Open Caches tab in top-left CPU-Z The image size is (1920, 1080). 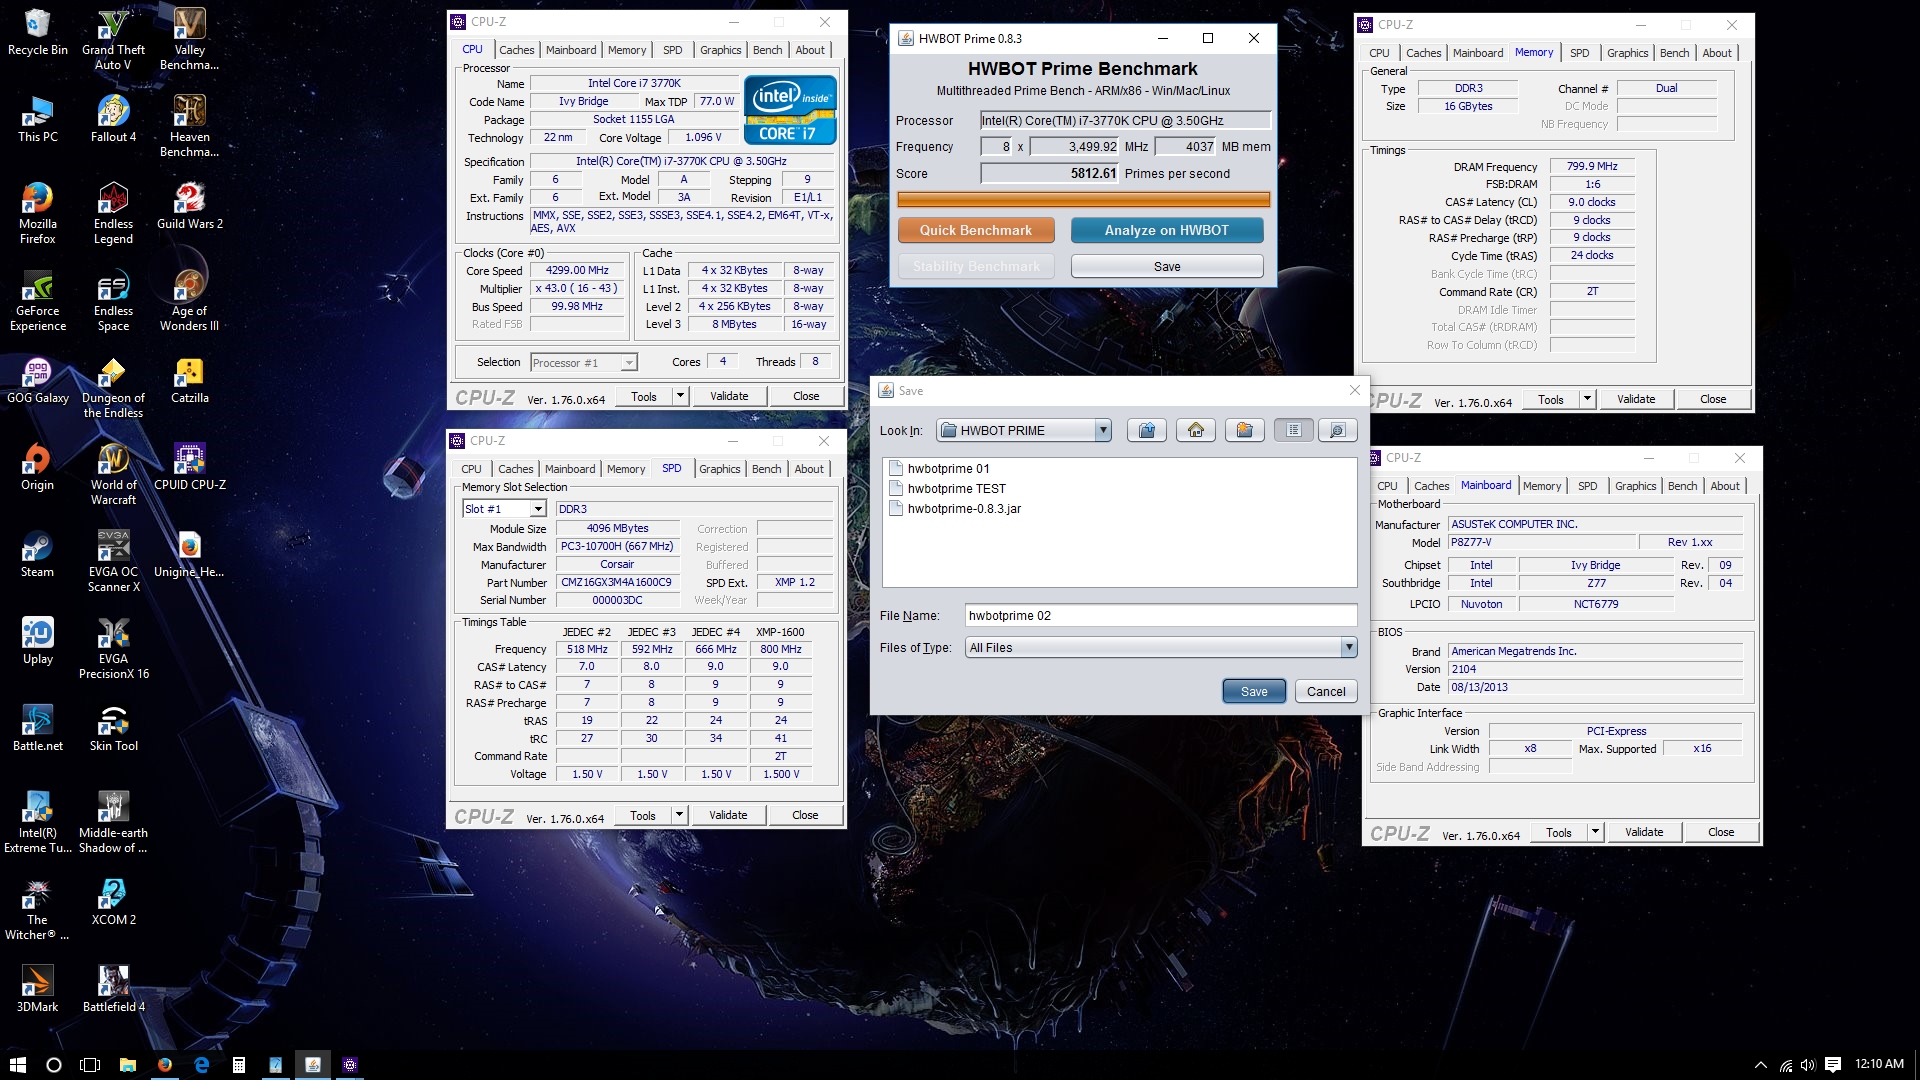pyautogui.click(x=517, y=50)
